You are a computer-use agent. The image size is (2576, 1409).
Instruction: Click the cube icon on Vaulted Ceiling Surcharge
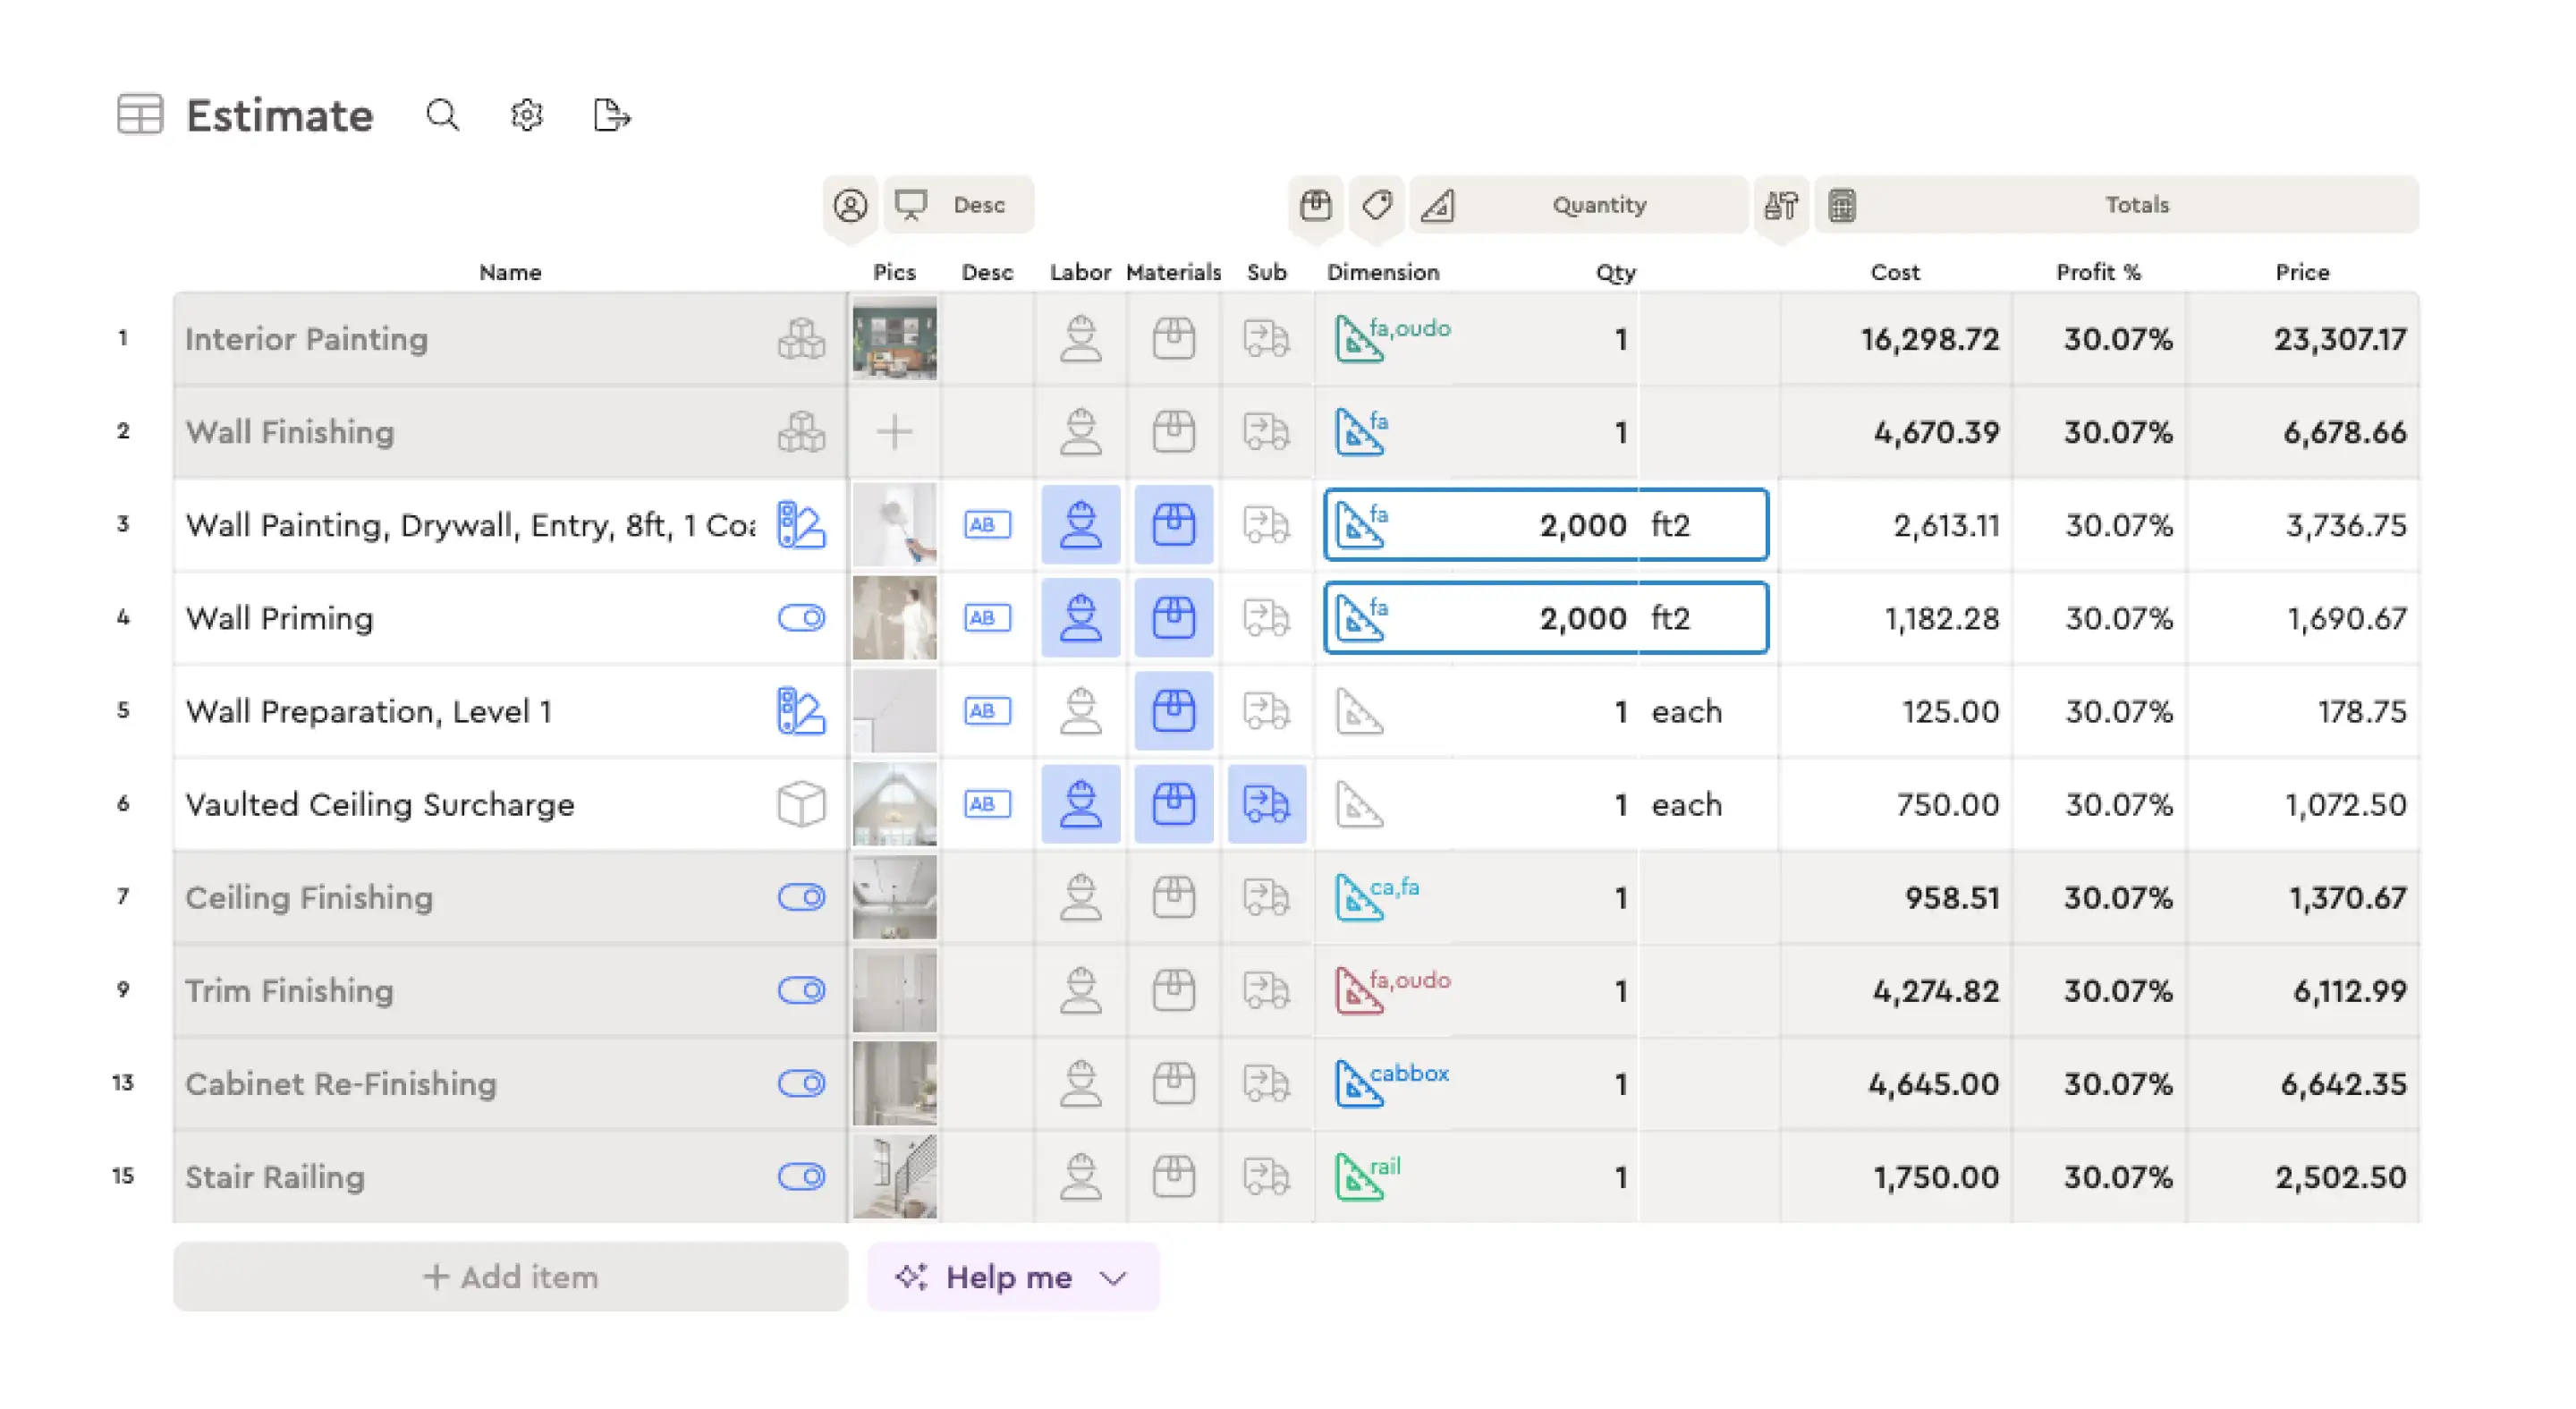(x=801, y=804)
